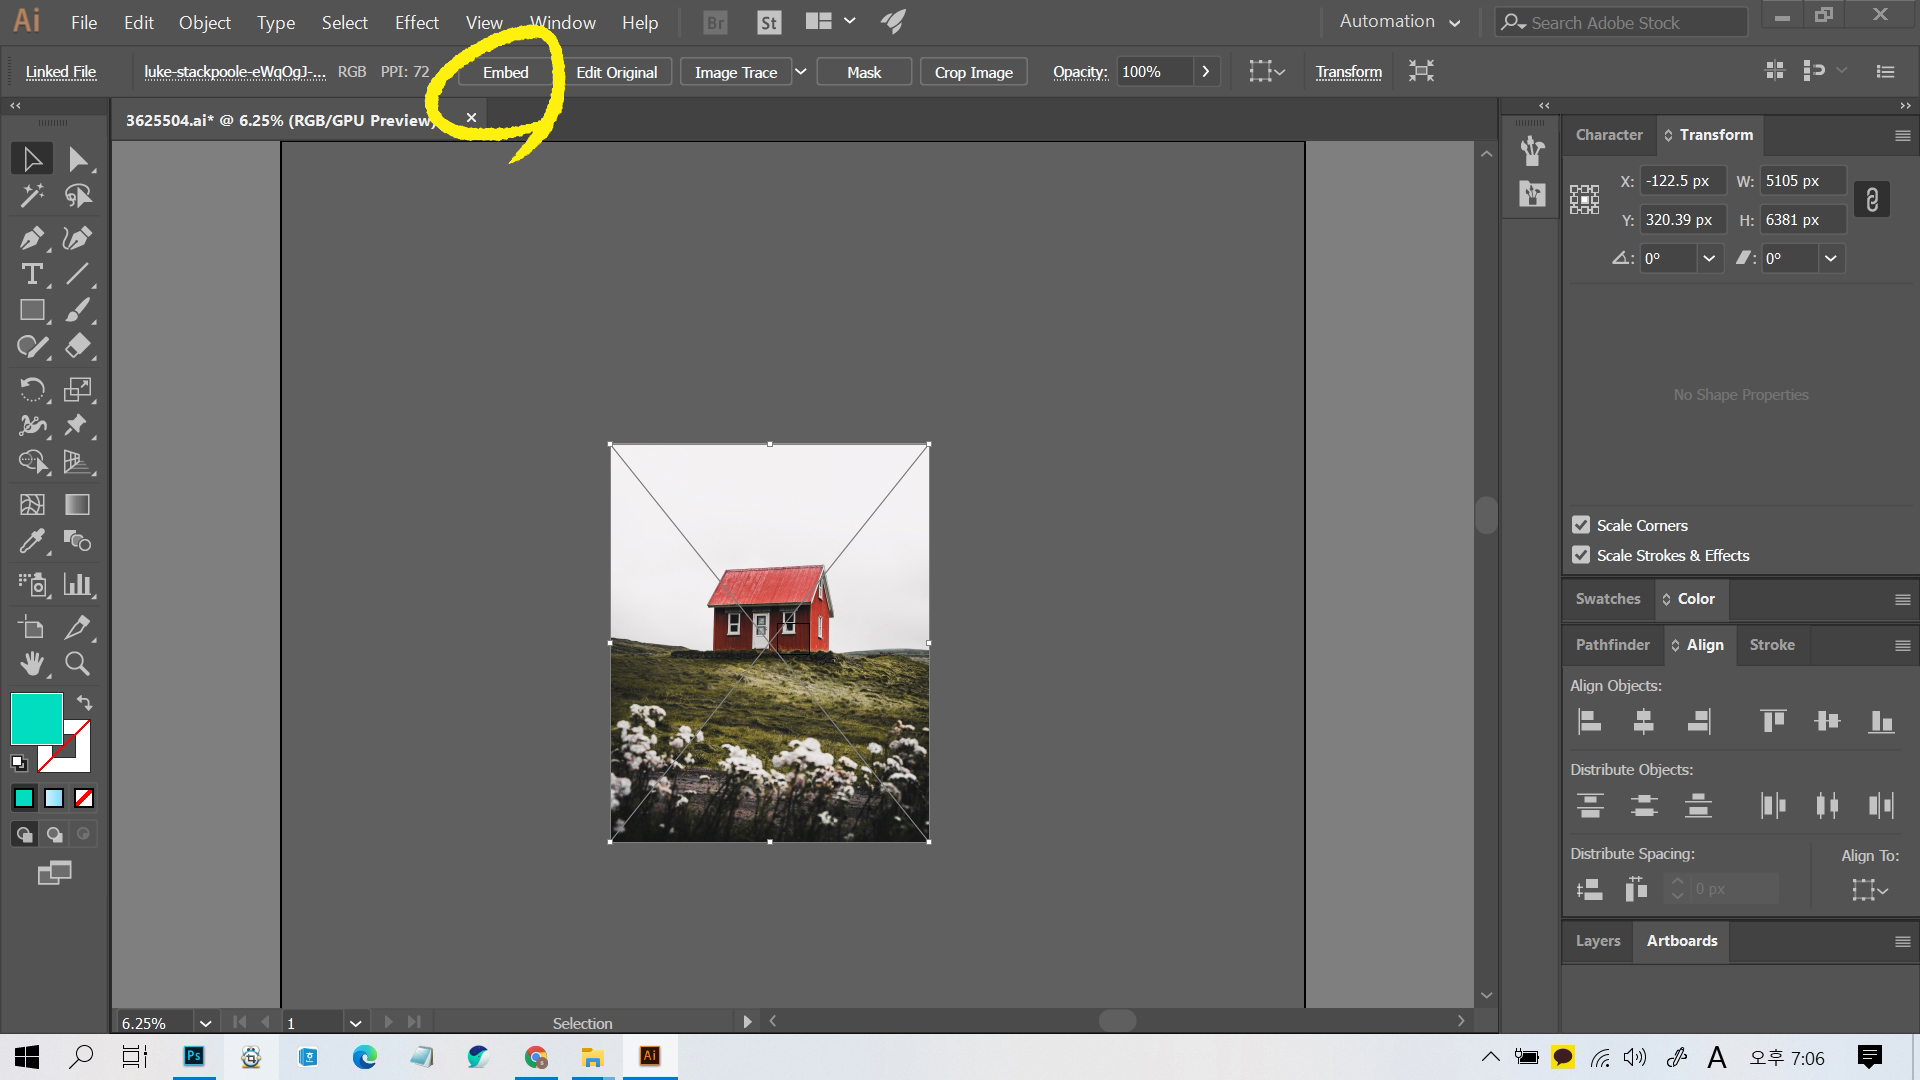Switch to the Layers tab
The height and width of the screenshot is (1080, 1920).
pos(1597,941)
